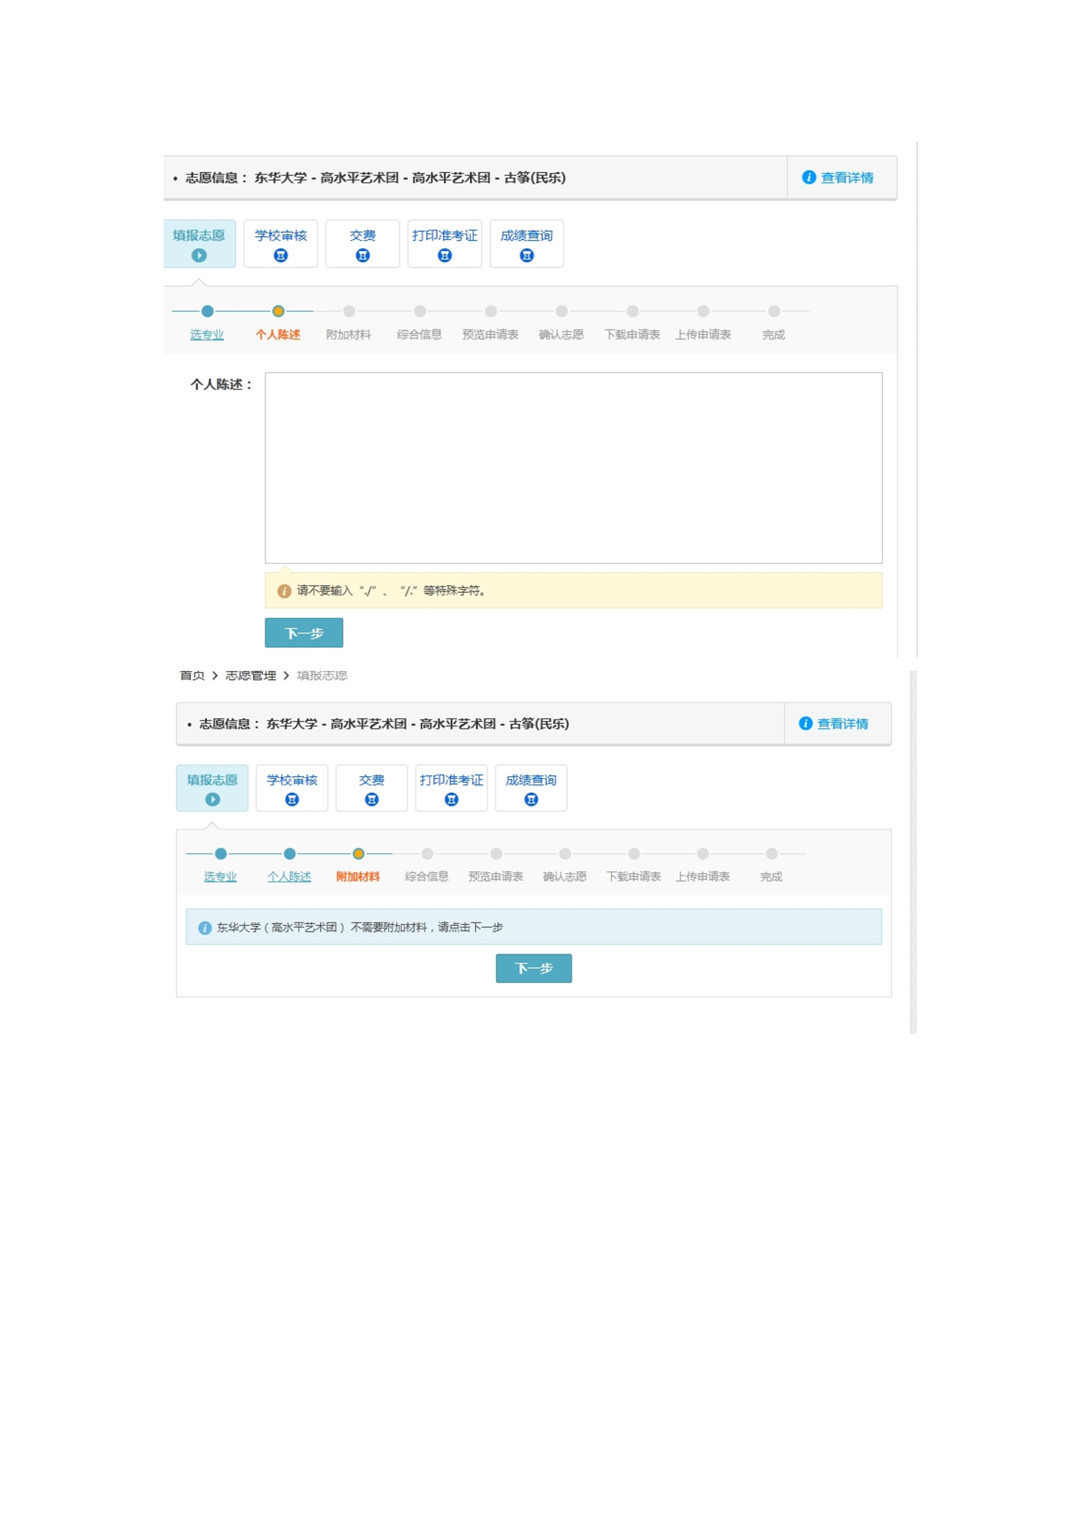Image resolution: width=1080 pixels, height=1527 pixels.
Task: Click 完成 step in upper progress bar
Action: 774,335
